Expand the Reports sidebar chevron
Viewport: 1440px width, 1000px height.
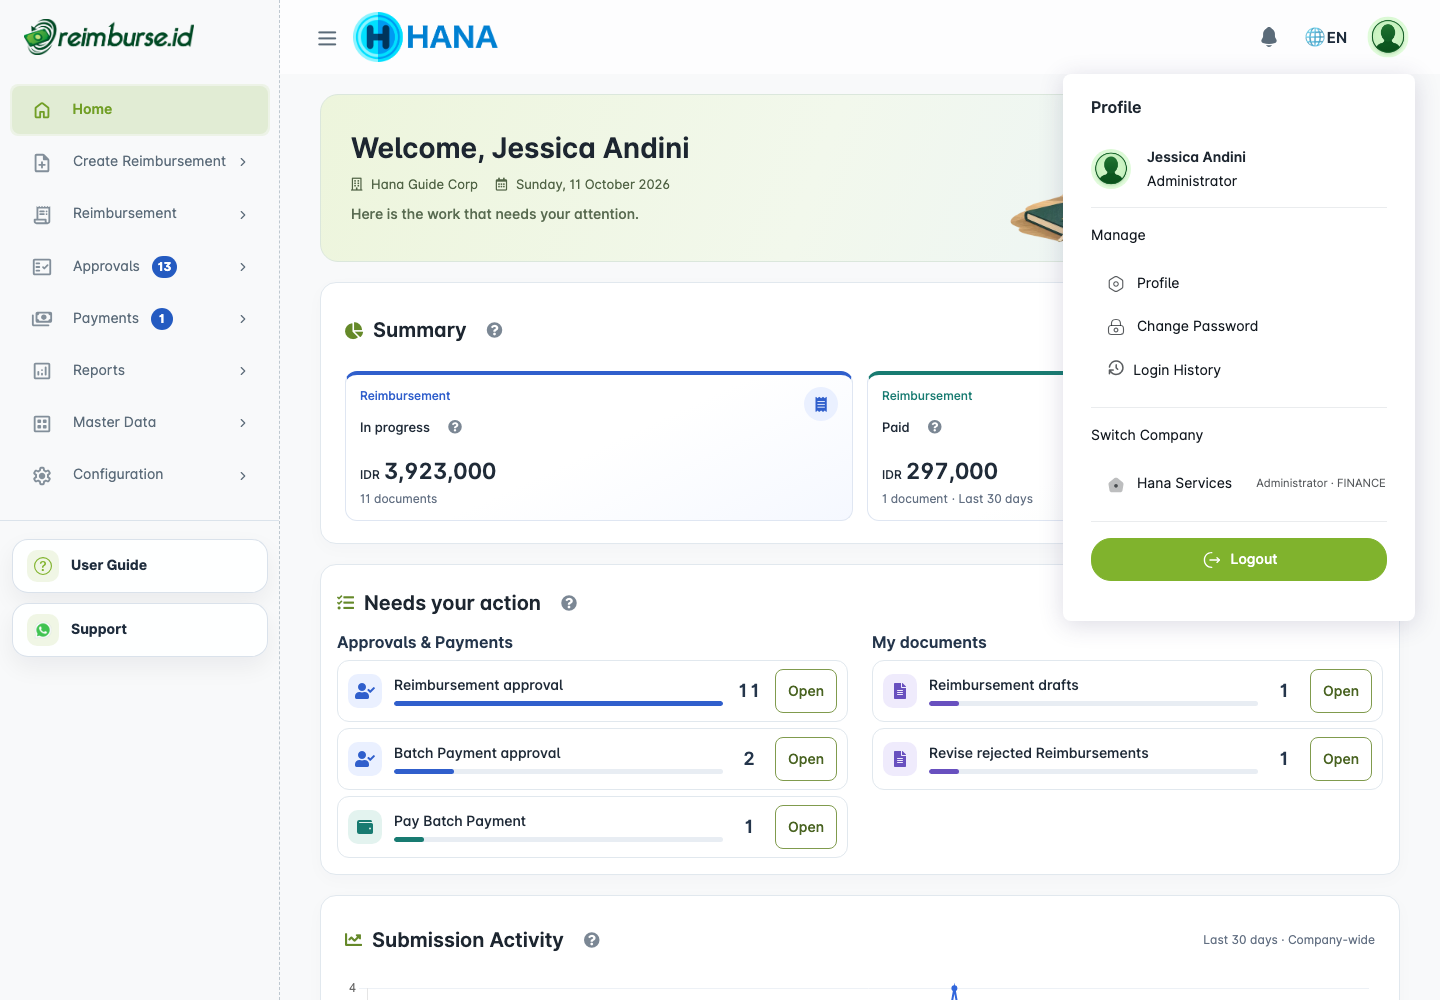[x=243, y=371]
